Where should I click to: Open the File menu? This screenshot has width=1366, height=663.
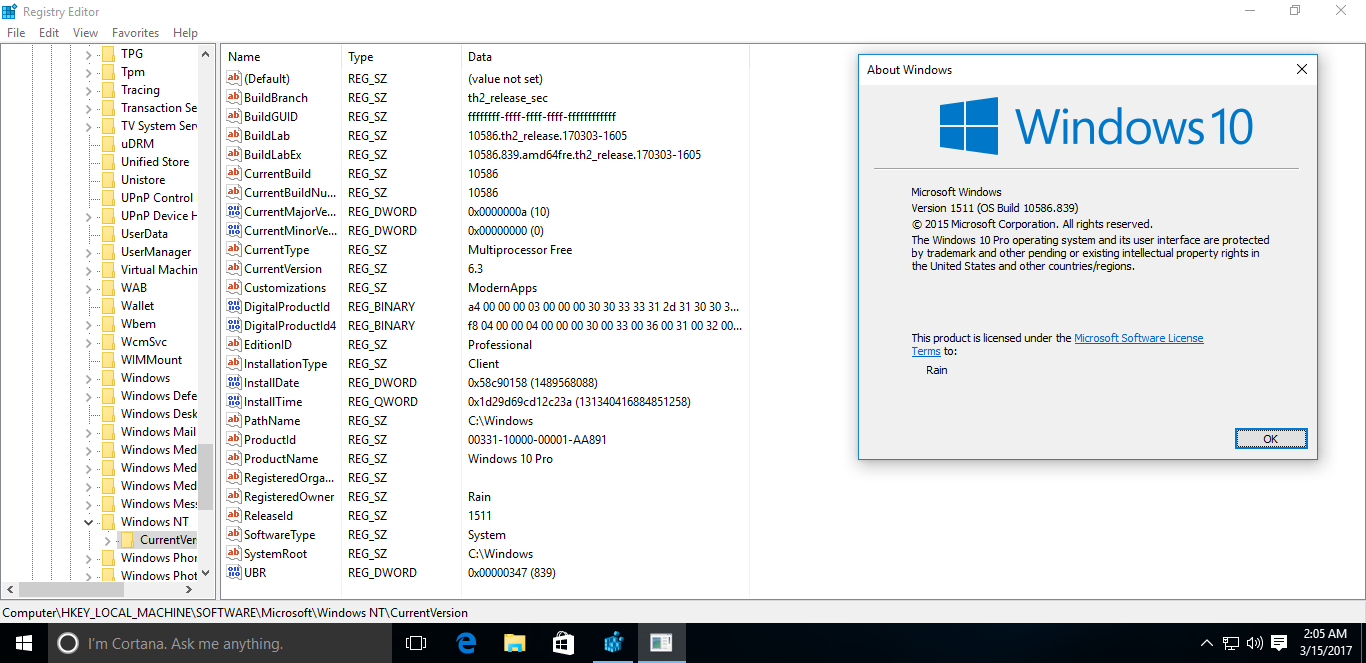click(16, 33)
